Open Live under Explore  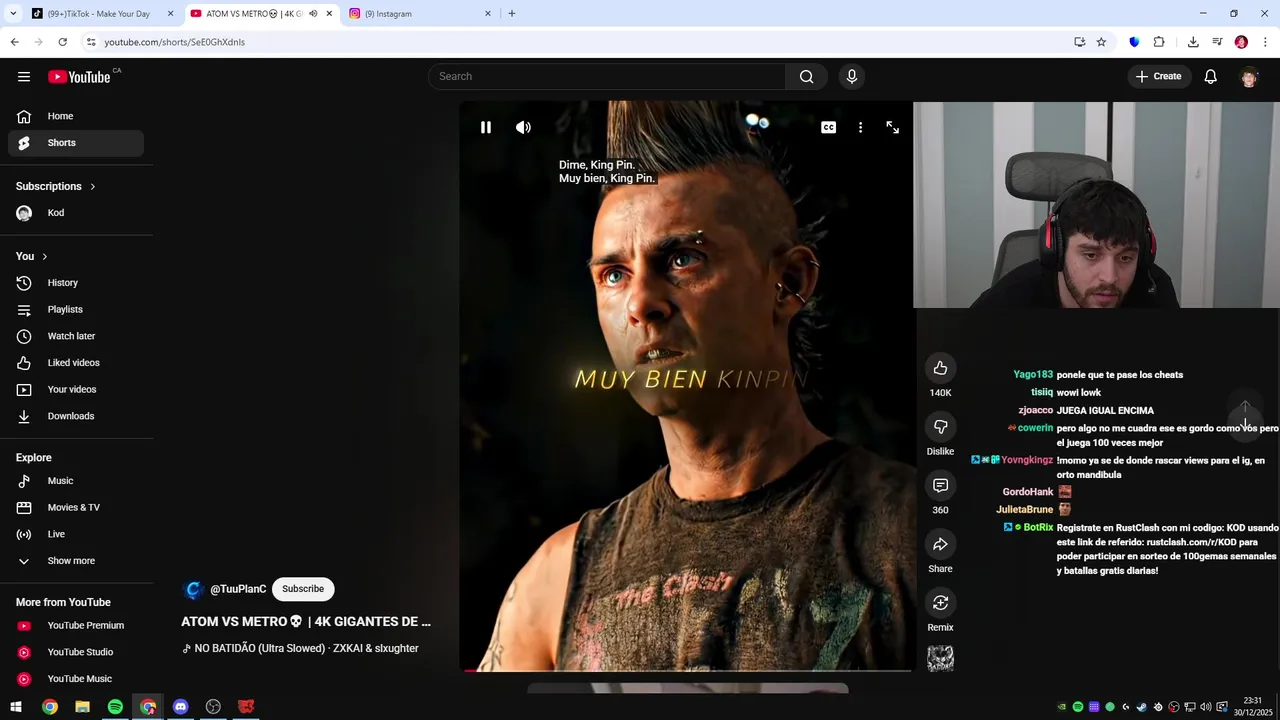(x=76, y=534)
